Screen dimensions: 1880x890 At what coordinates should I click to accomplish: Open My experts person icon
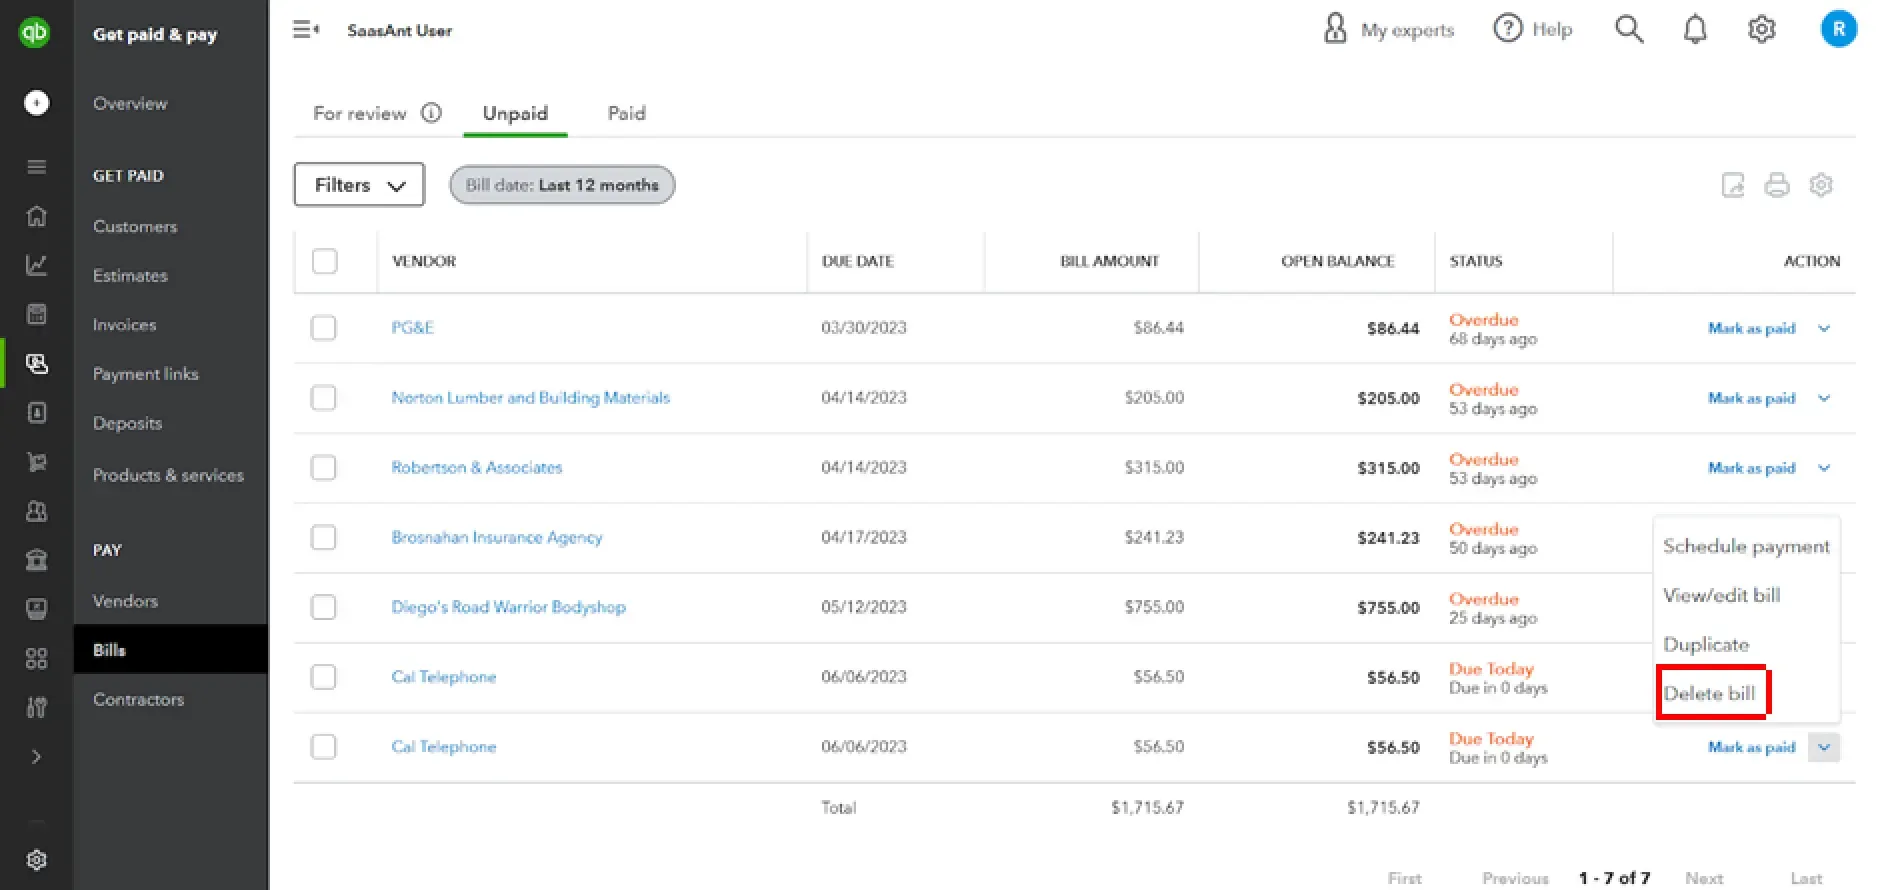[x=1335, y=29]
